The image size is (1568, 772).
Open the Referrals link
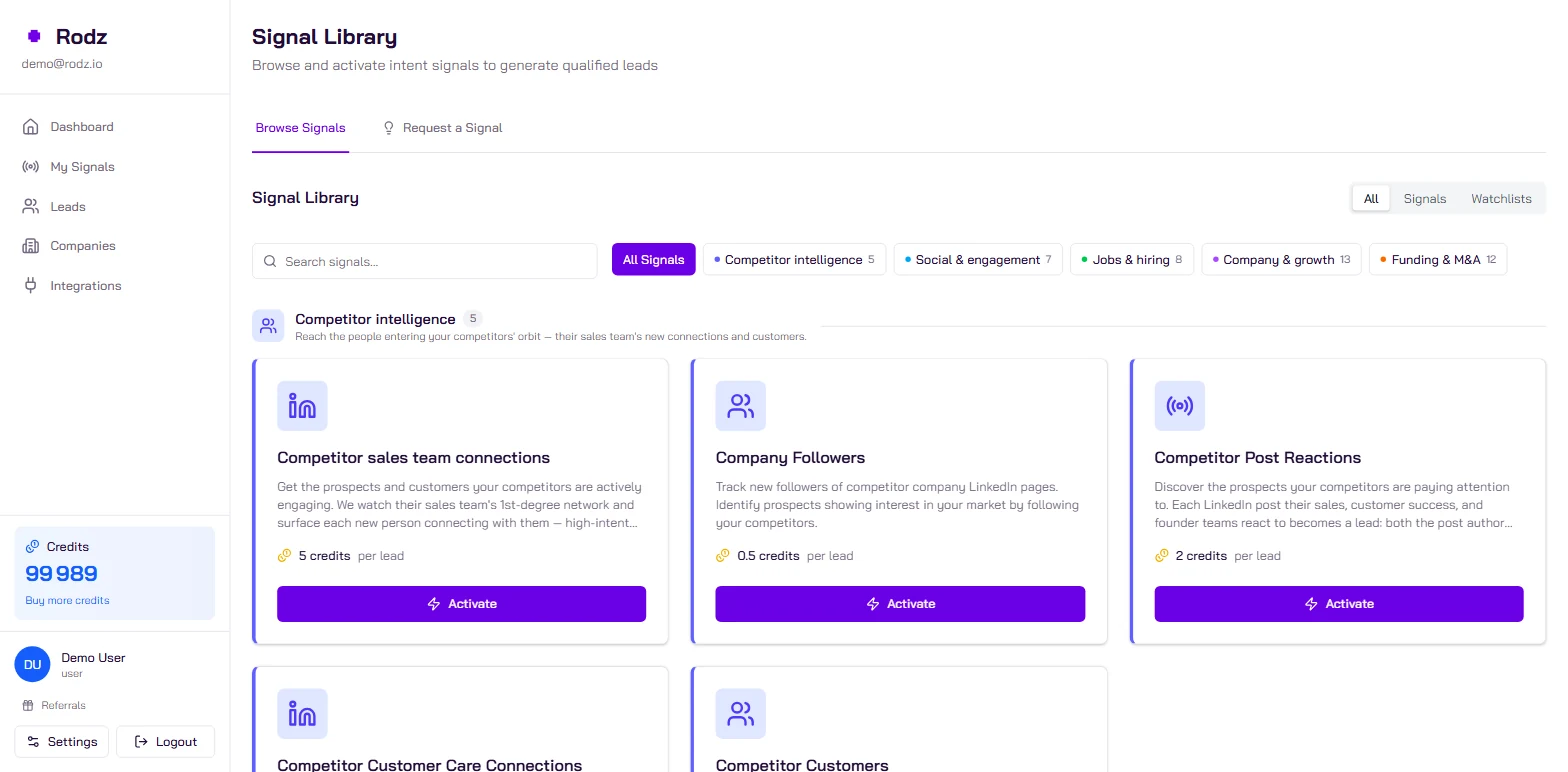(x=54, y=706)
